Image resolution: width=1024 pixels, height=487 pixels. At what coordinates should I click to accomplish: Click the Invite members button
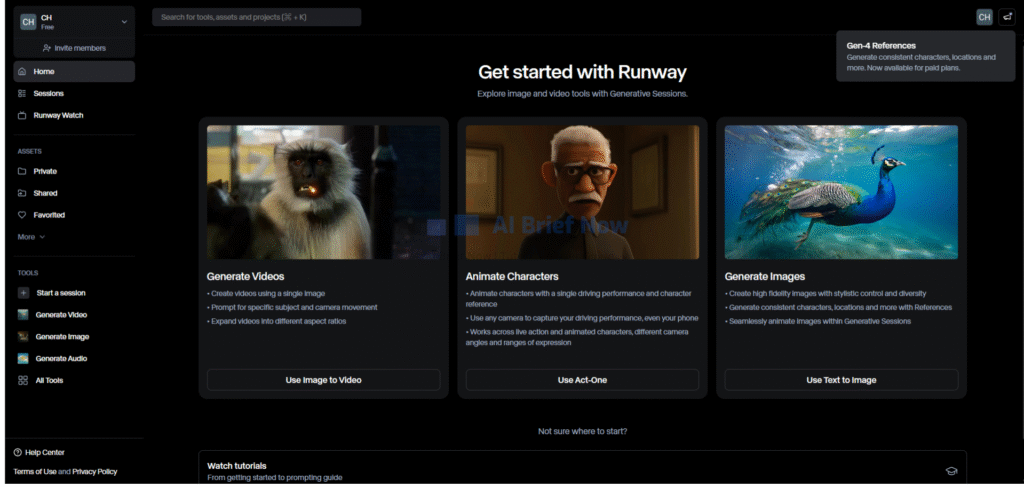[74, 48]
